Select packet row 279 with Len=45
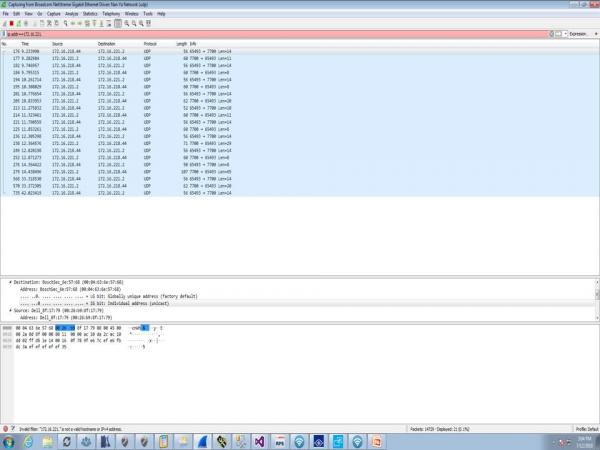Image resolution: width=600 pixels, height=450 pixels. [300, 172]
